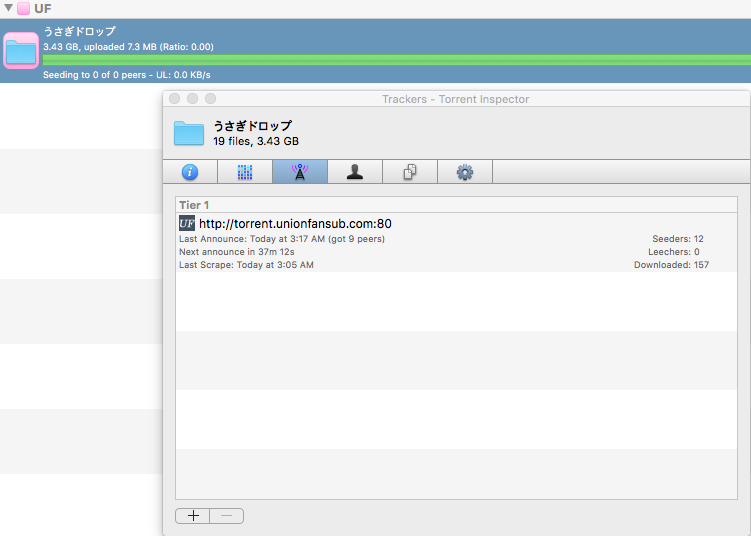Click the UF group label
751x536 pixels.
[43, 8]
